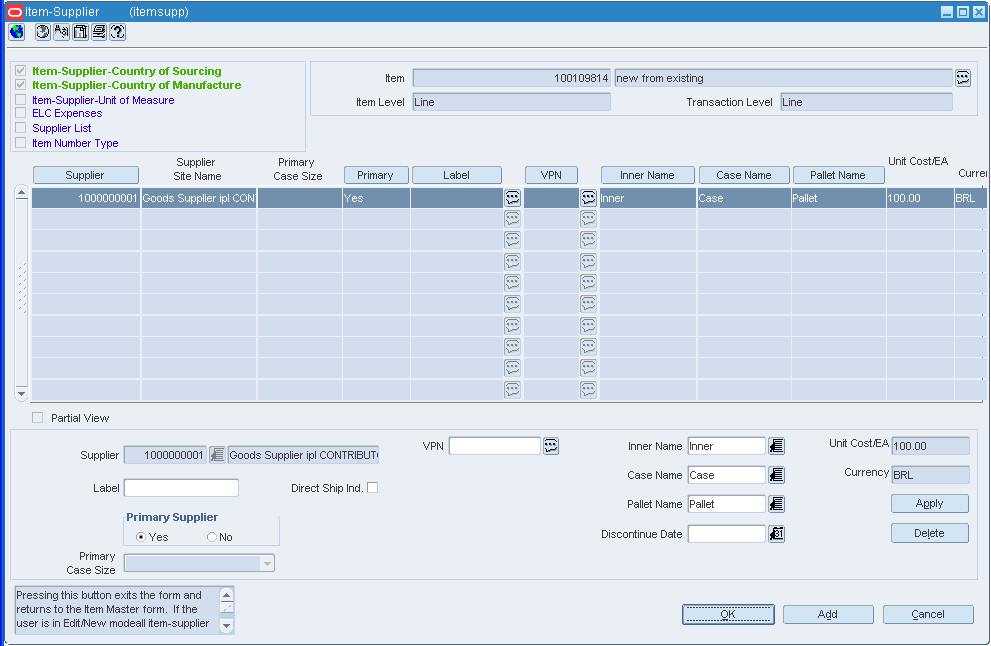
Task: Click the Case Name column header button
Action: [744, 175]
